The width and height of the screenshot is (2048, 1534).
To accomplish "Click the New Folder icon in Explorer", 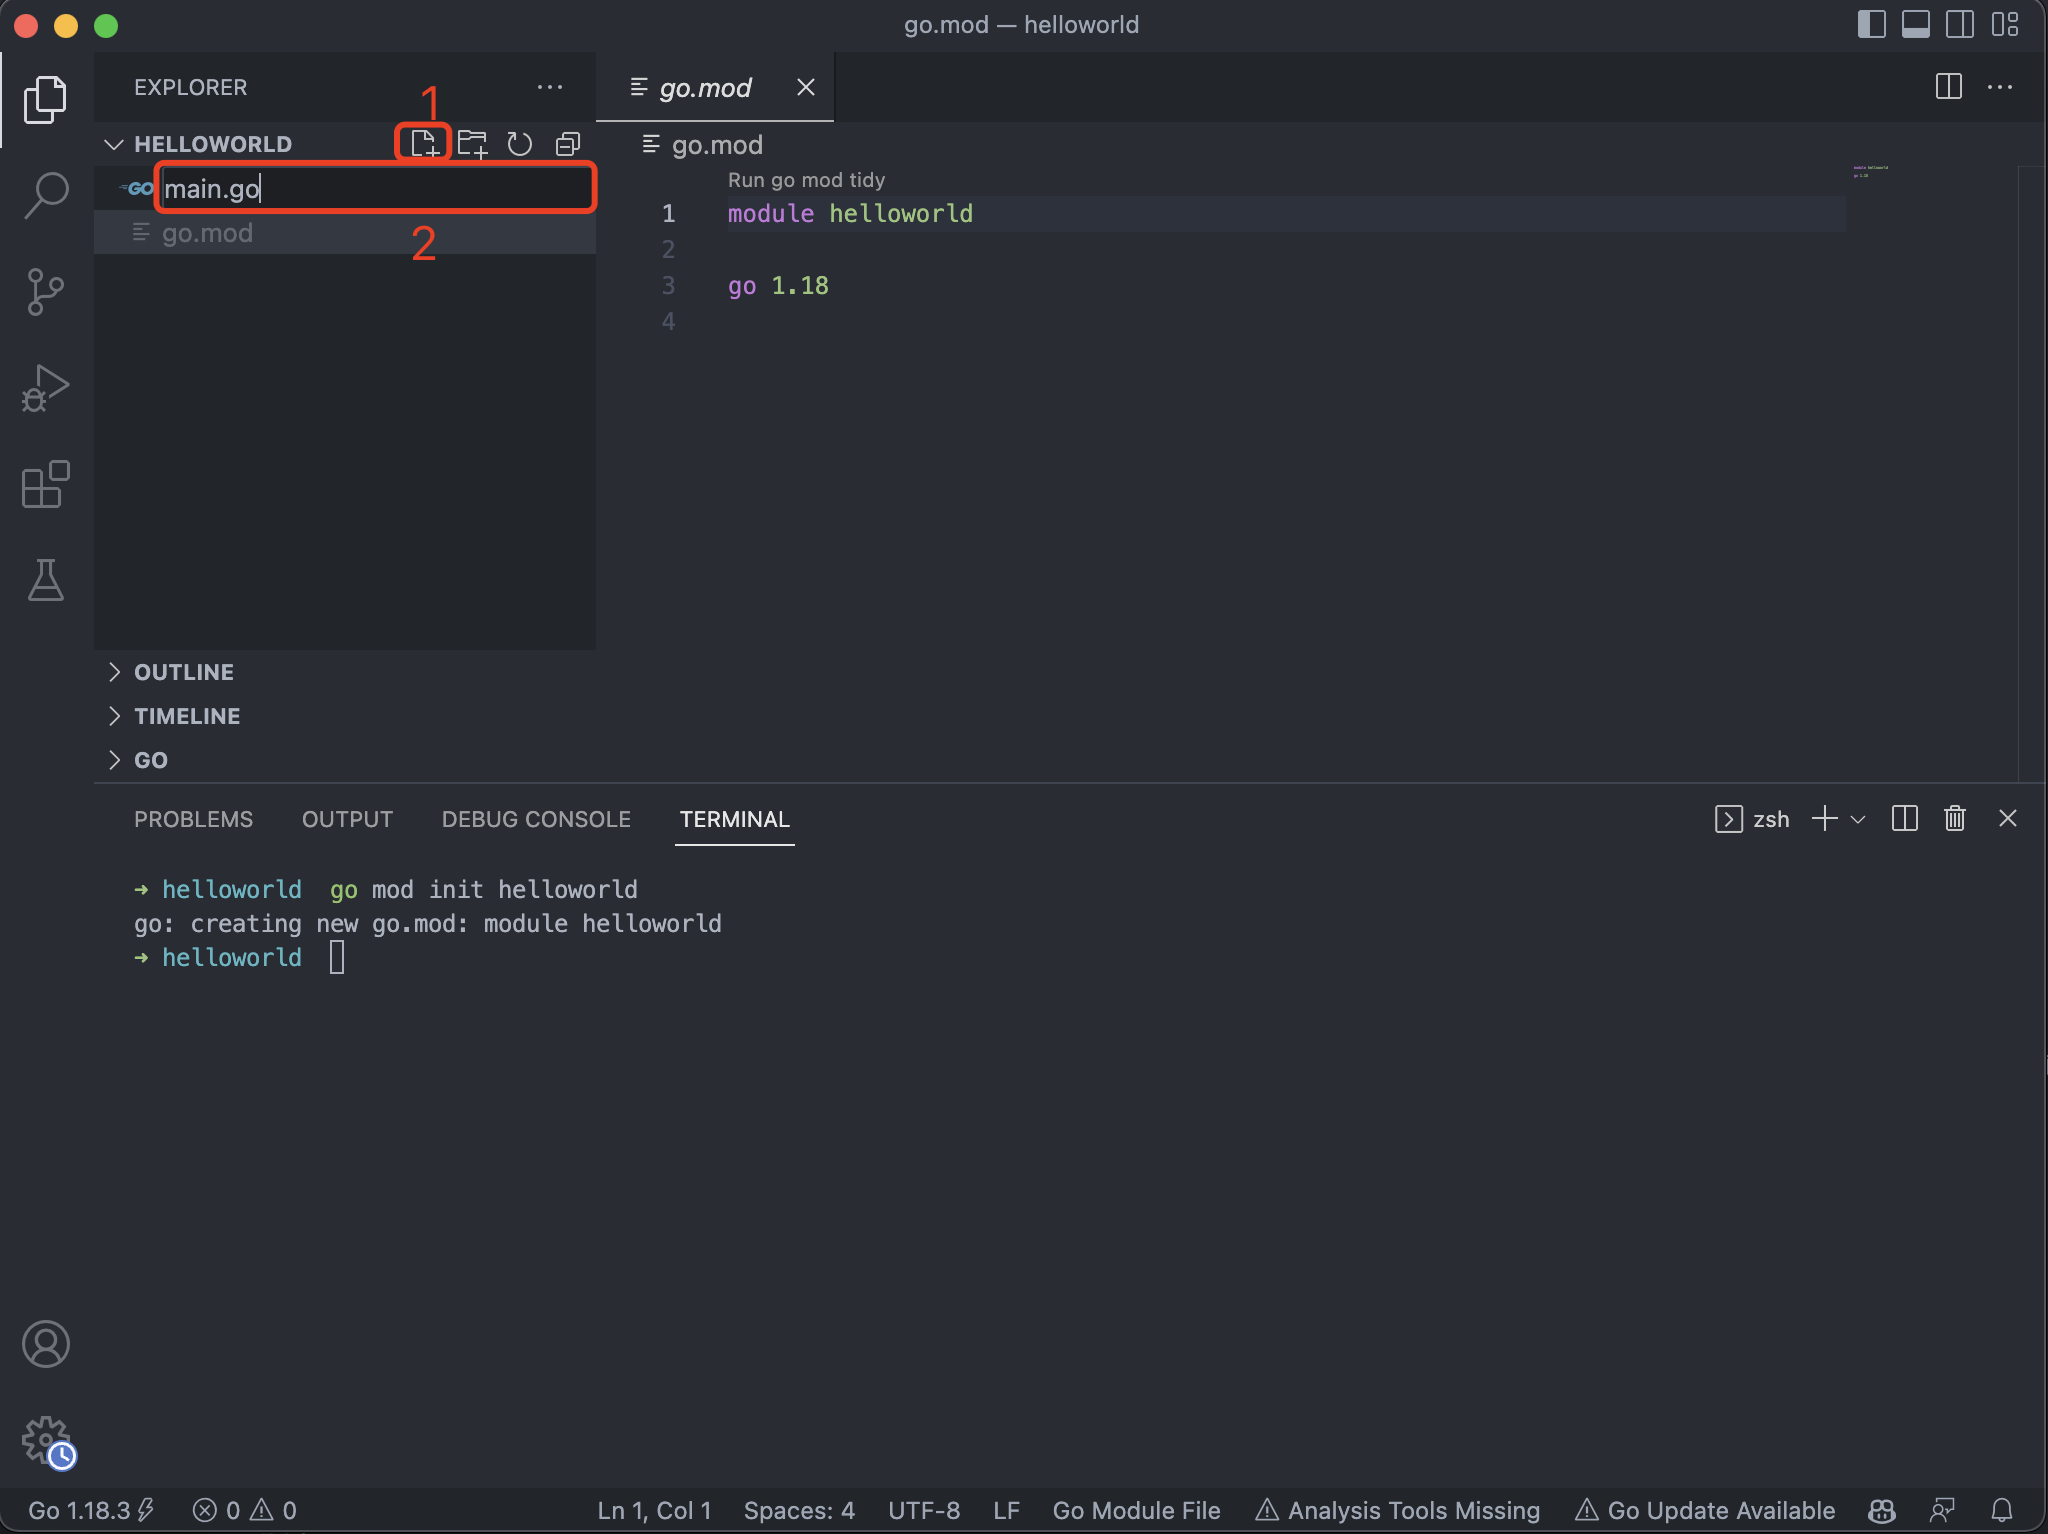I will (x=472, y=144).
